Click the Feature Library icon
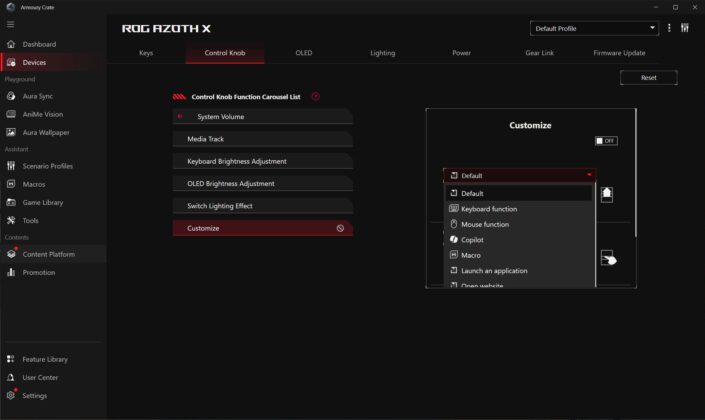The width and height of the screenshot is (705, 420). tap(11, 359)
